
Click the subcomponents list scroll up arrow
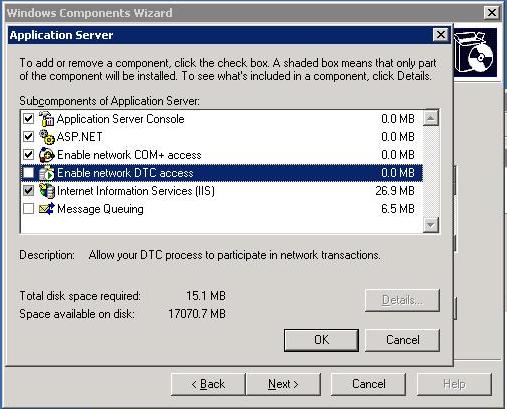point(430,118)
